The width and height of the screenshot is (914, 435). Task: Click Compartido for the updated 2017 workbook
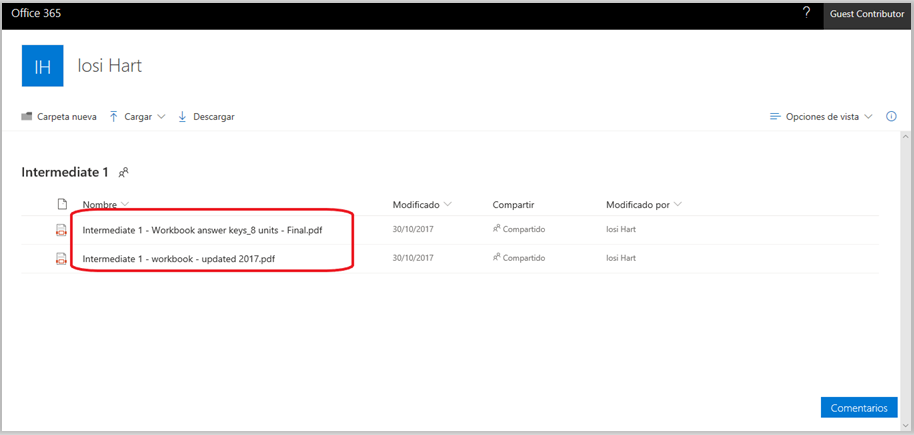519,258
